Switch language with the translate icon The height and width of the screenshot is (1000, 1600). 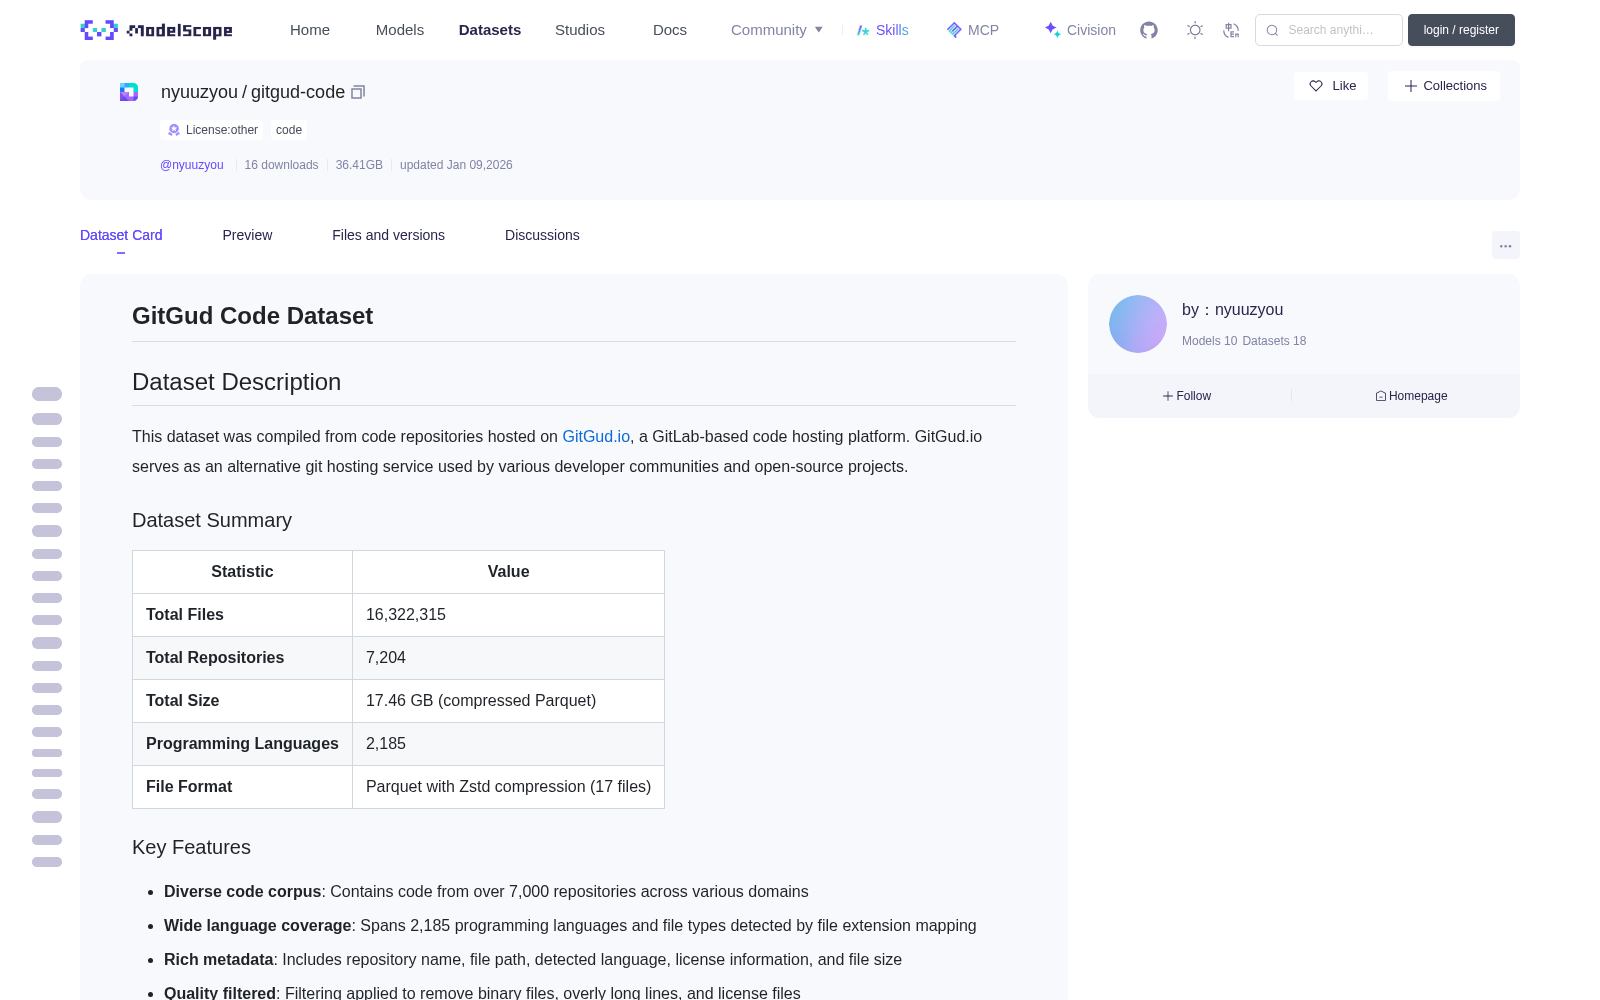[x=1231, y=30]
